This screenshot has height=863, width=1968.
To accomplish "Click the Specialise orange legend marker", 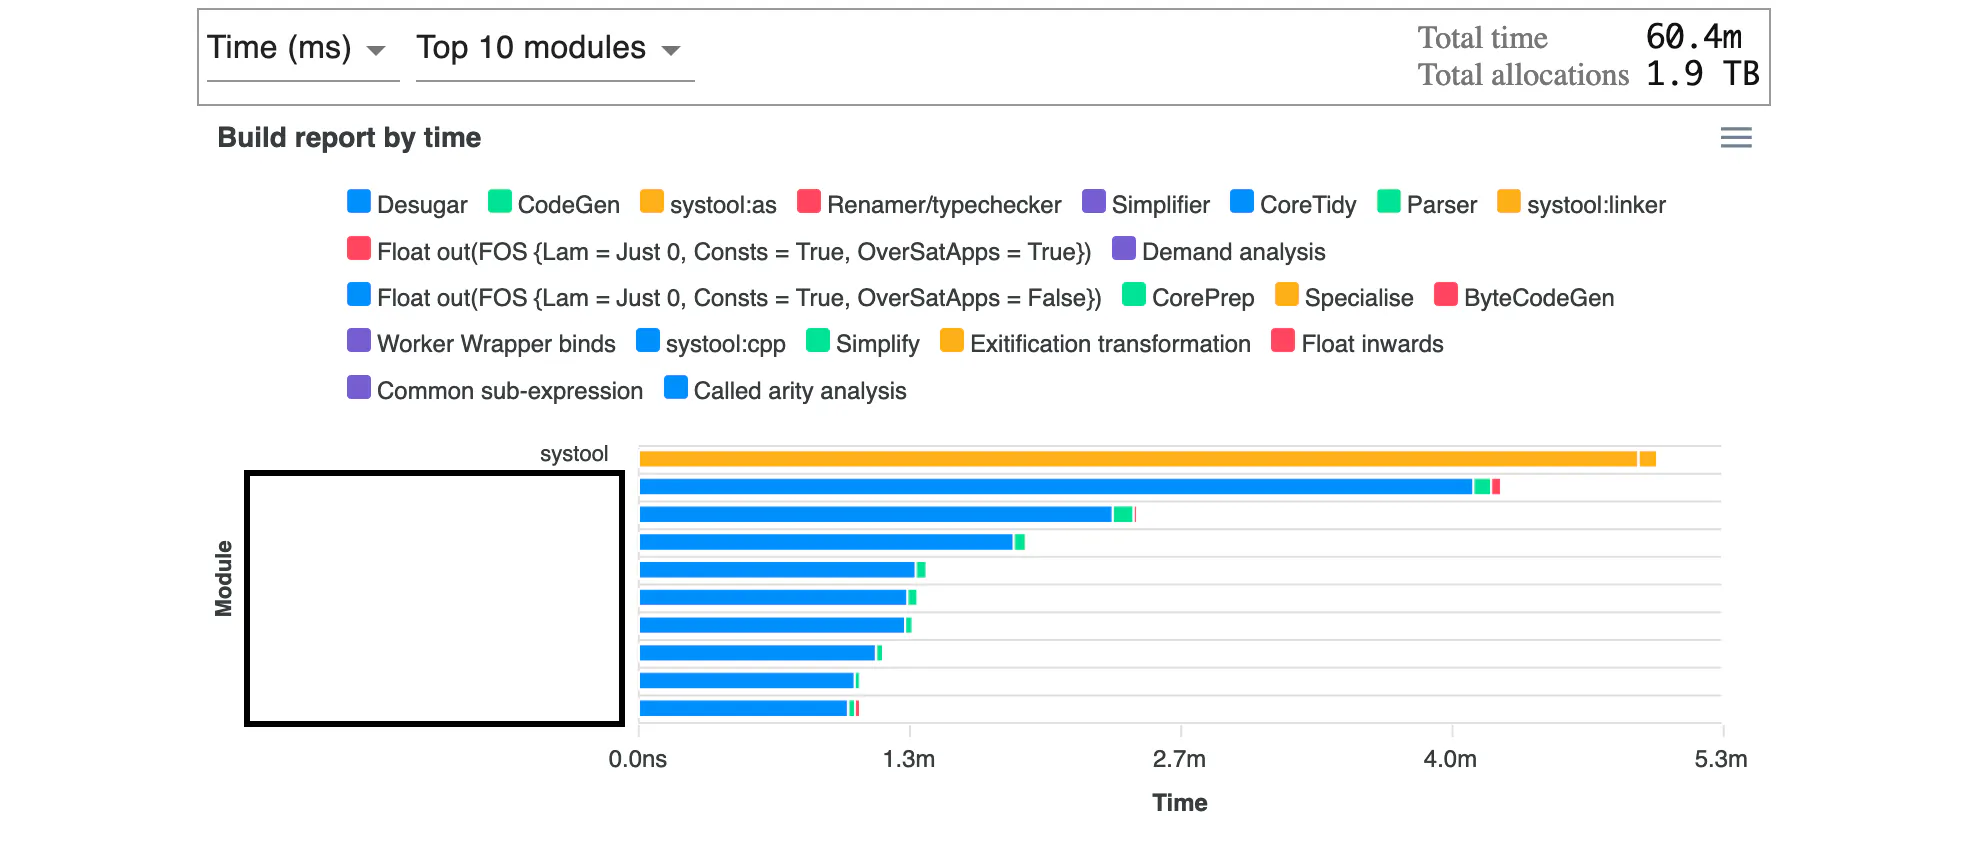I will (x=1287, y=295).
